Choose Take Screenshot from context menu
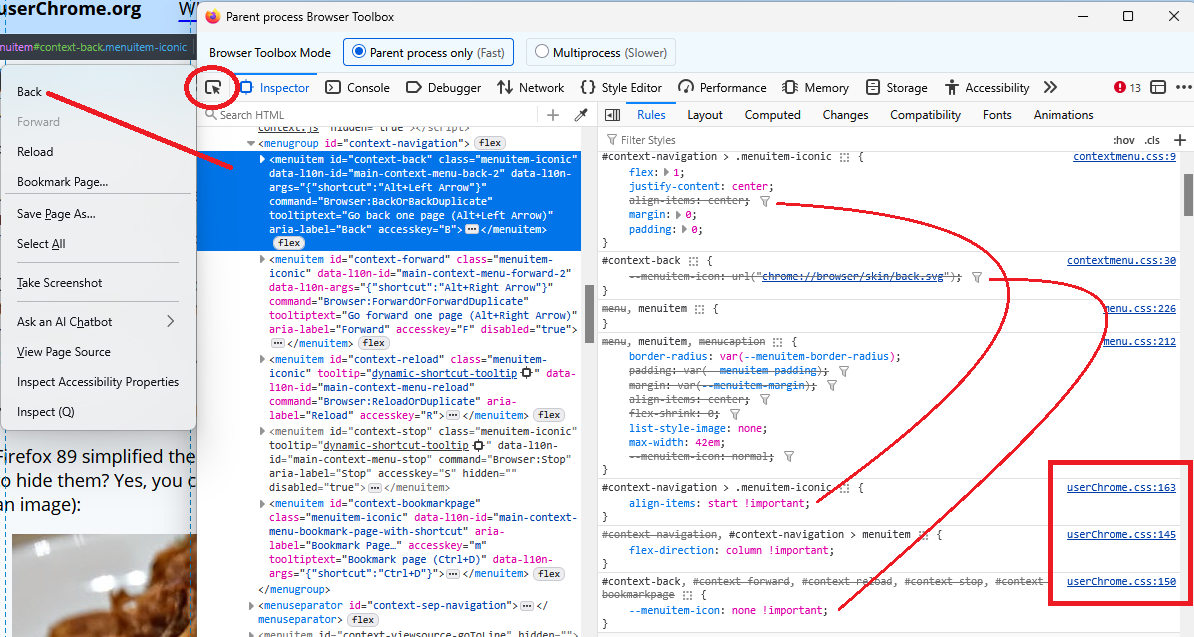The image size is (1194, 637). (x=60, y=283)
